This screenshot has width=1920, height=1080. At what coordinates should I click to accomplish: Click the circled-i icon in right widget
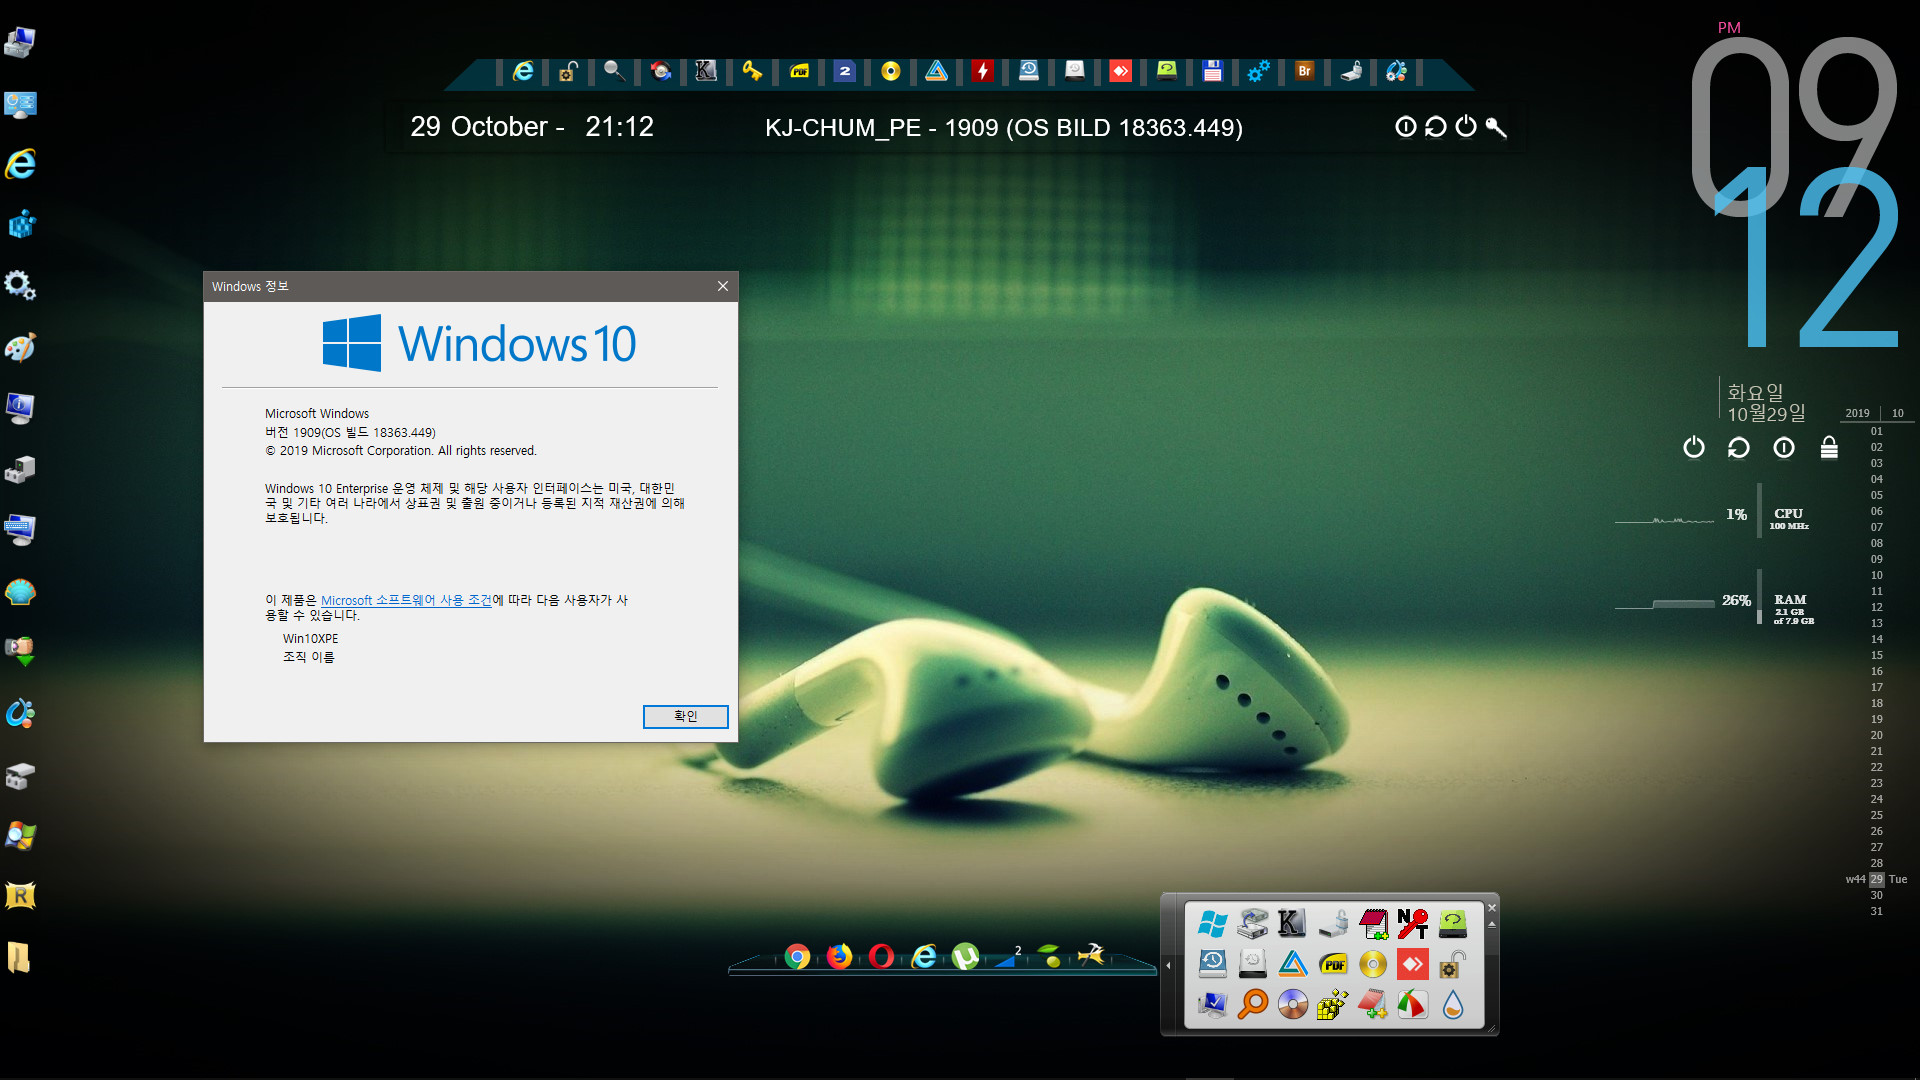(x=1784, y=447)
